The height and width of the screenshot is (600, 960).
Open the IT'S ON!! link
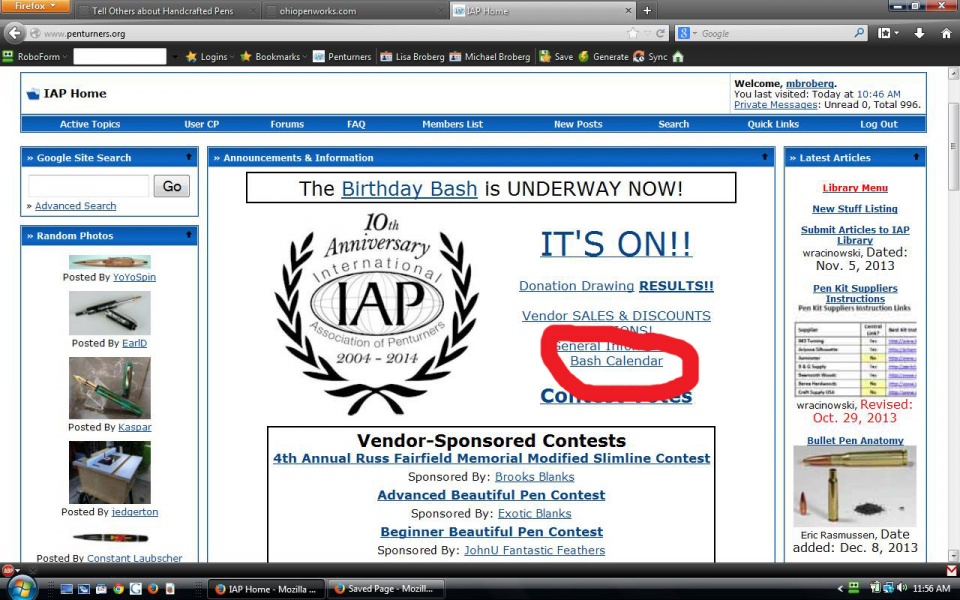pyautogui.click(x=616, y=243)
